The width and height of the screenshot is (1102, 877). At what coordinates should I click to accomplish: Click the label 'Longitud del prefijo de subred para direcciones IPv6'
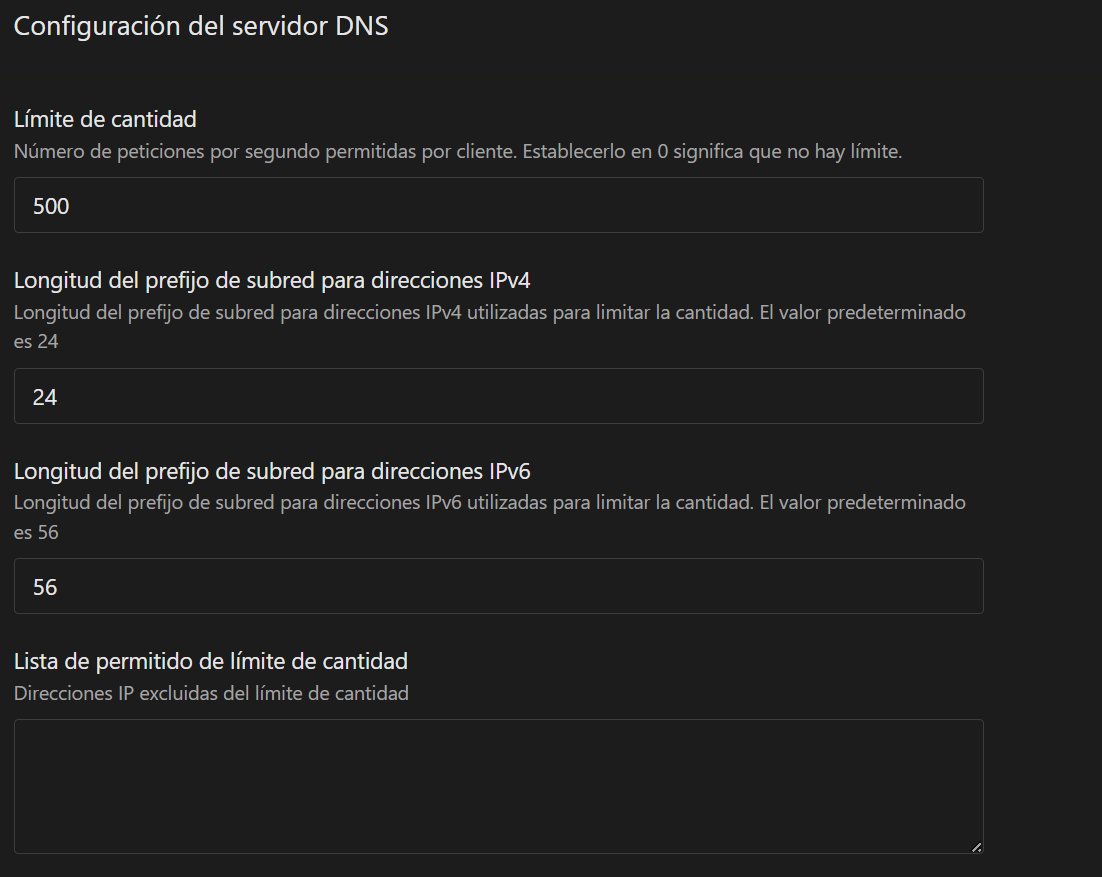point(272,471)
